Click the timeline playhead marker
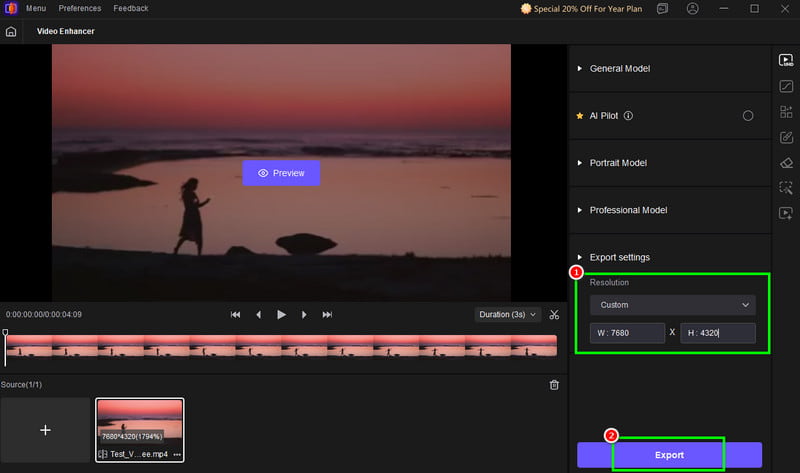800x473 pixels. [x=5, y=333]
